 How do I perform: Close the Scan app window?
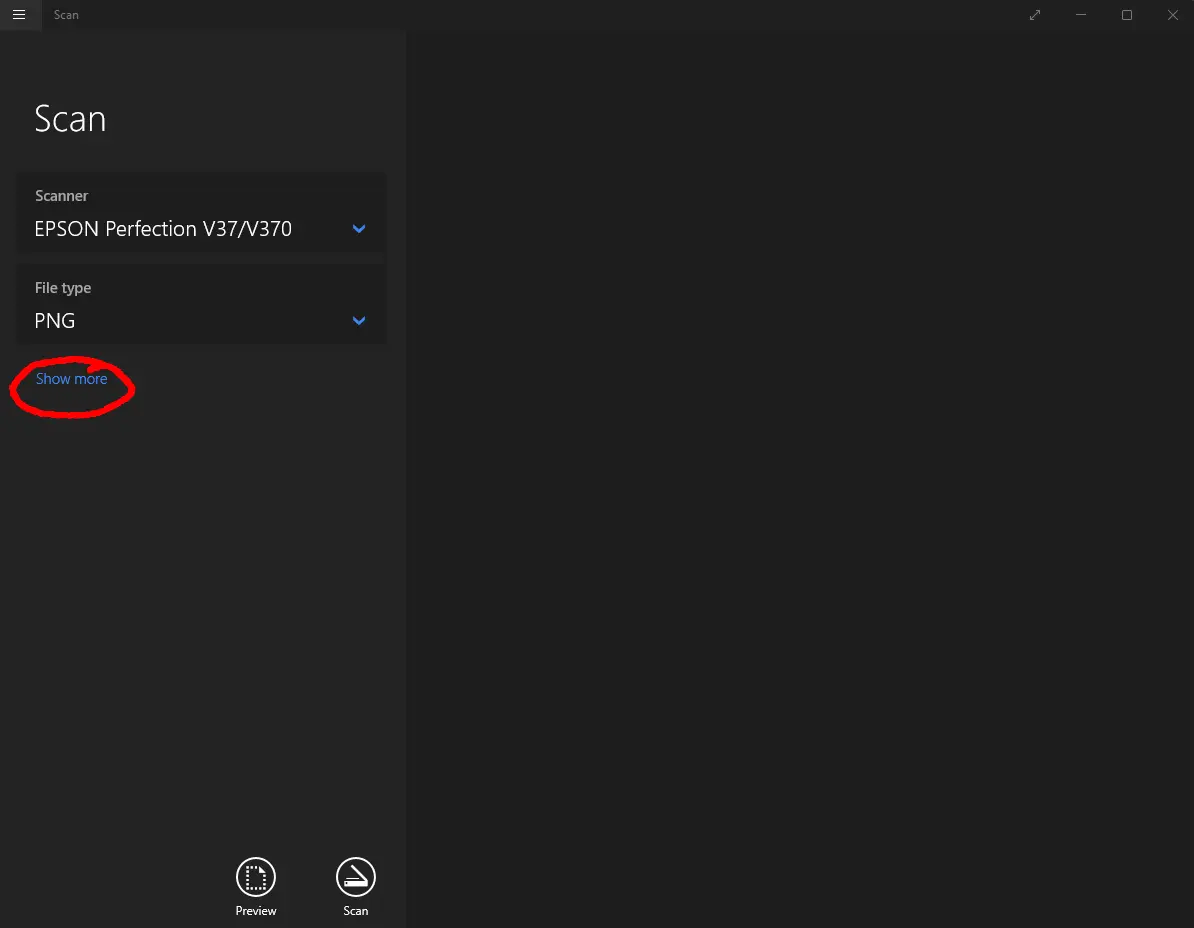1173,15
